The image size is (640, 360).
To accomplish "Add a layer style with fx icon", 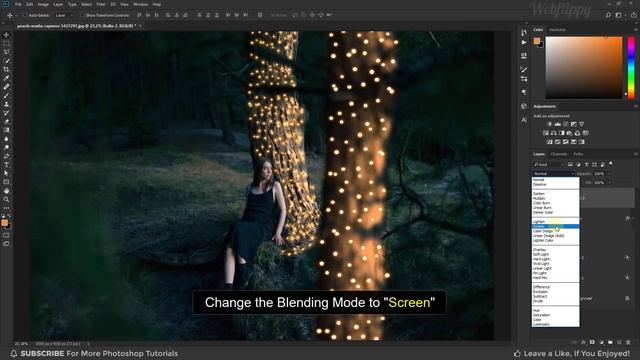I will 583,342.
